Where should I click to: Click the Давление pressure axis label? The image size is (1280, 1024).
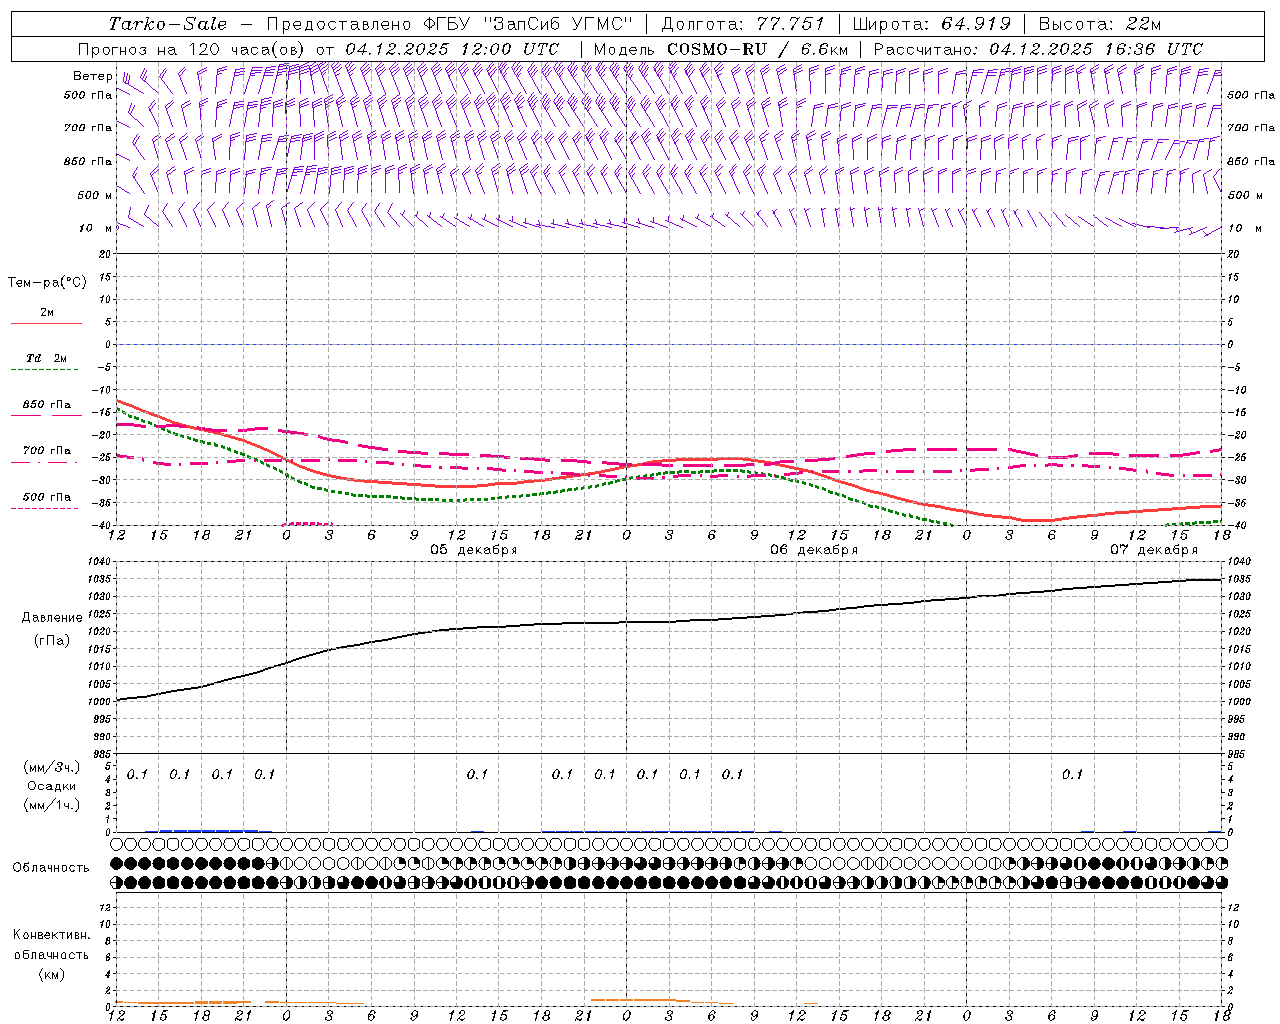(x=52, y=618)
